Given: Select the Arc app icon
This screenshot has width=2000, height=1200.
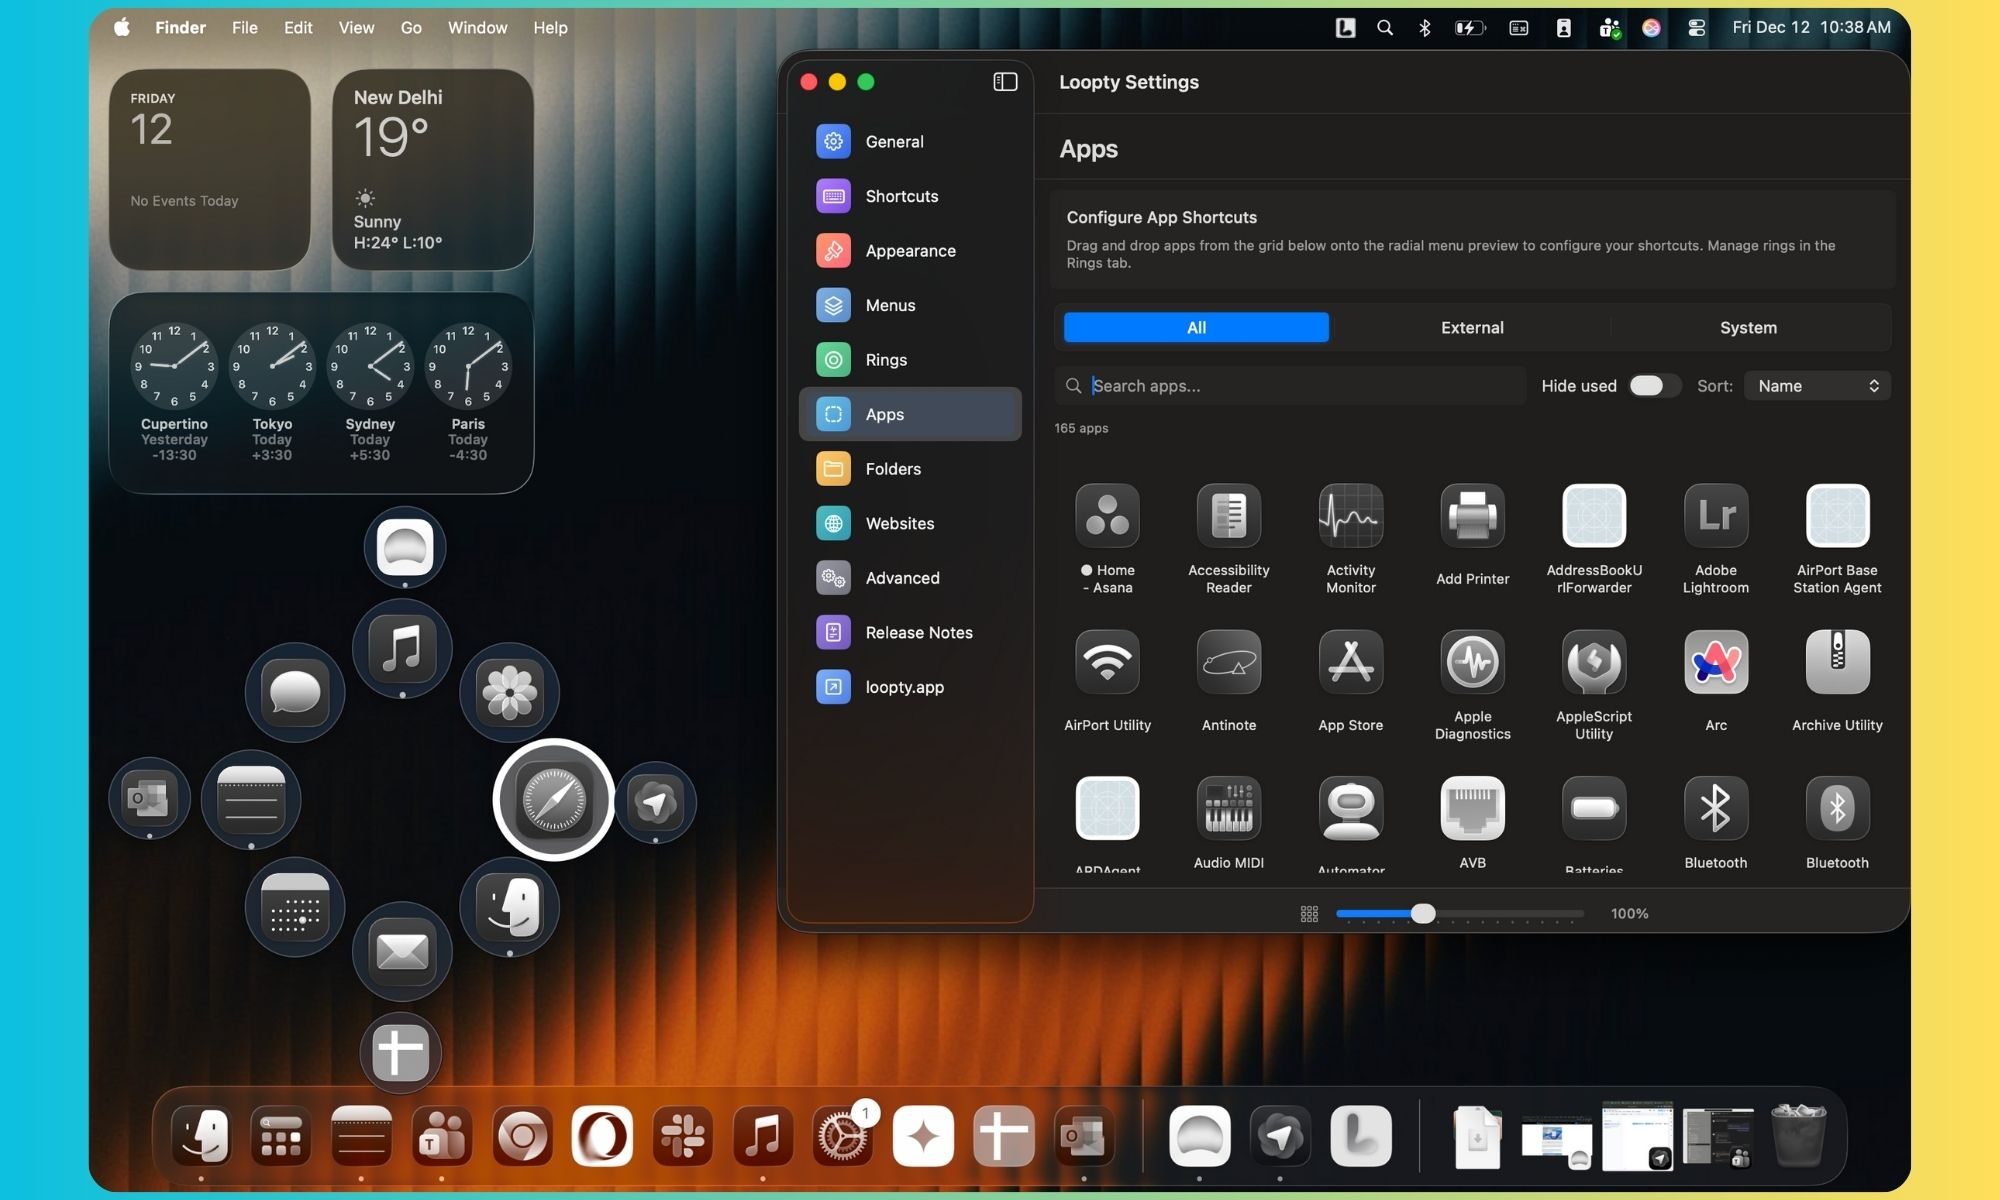Looking at the screenshot, I should (1715, 662).
